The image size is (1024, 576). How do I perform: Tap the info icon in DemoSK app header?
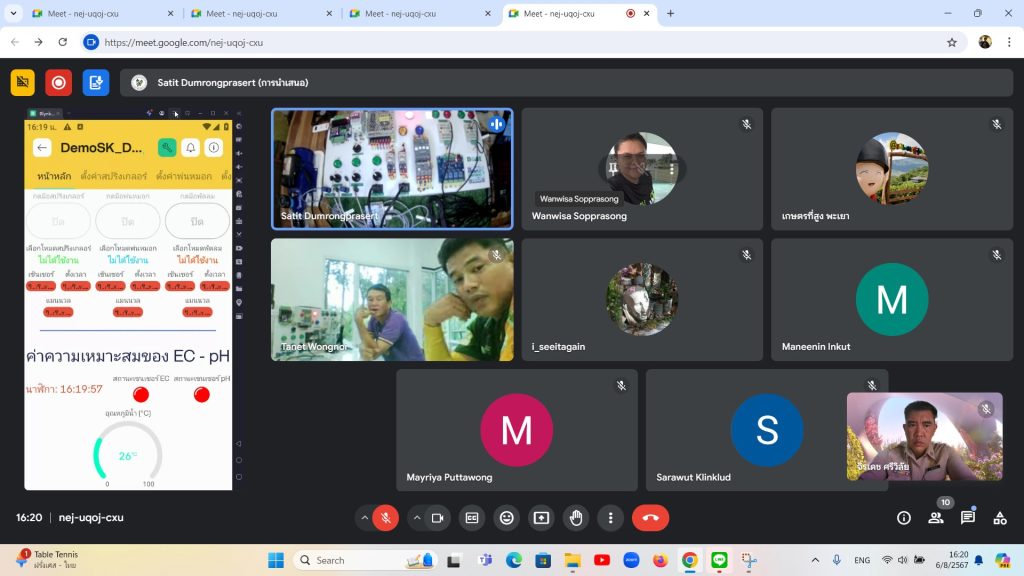(214, 148)
